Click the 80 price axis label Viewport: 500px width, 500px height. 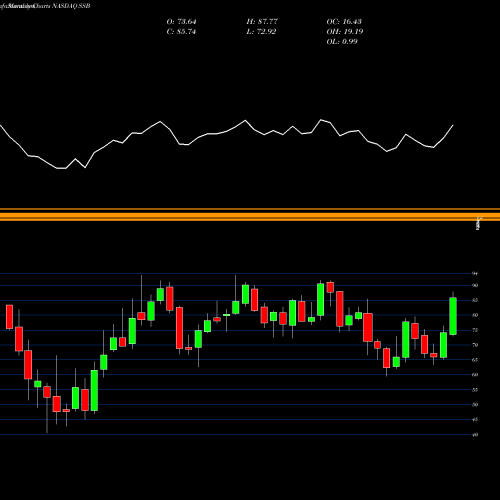point(475,315)
